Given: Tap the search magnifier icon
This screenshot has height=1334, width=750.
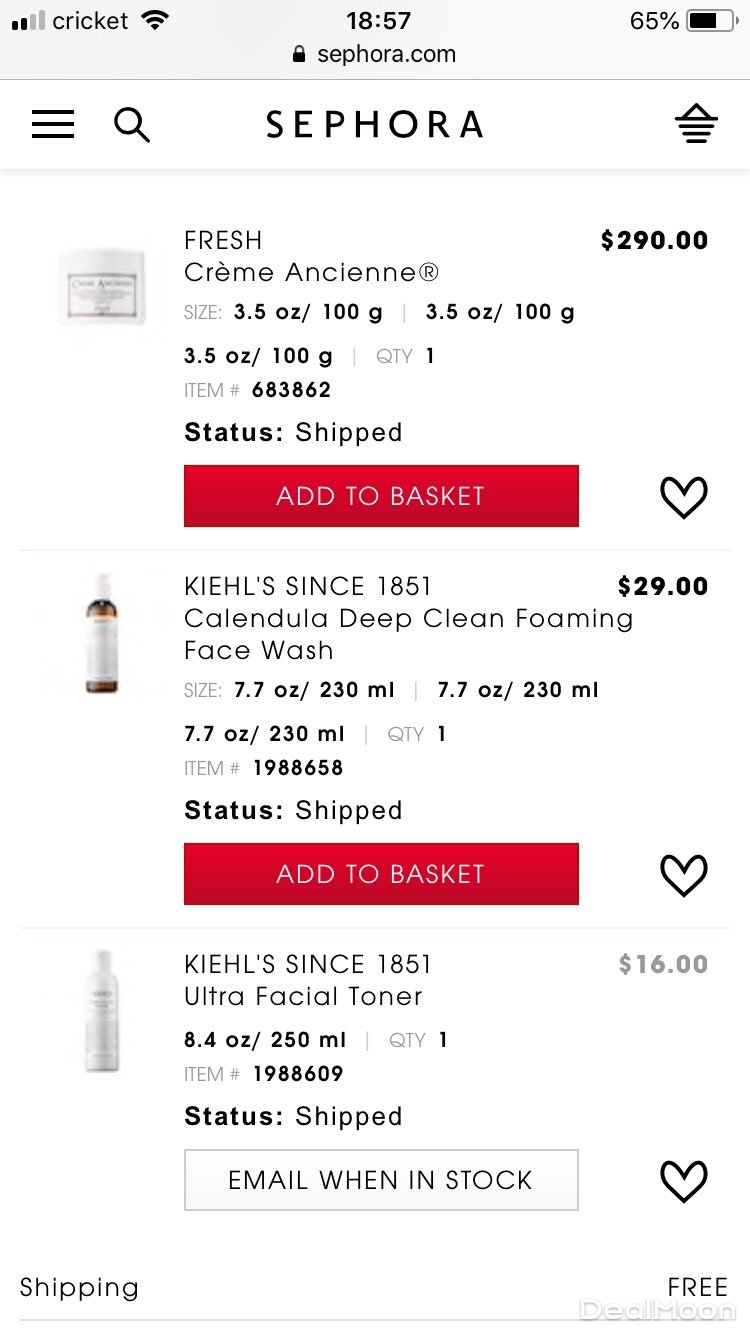Looking at the screenshot, I should point(131,125).
